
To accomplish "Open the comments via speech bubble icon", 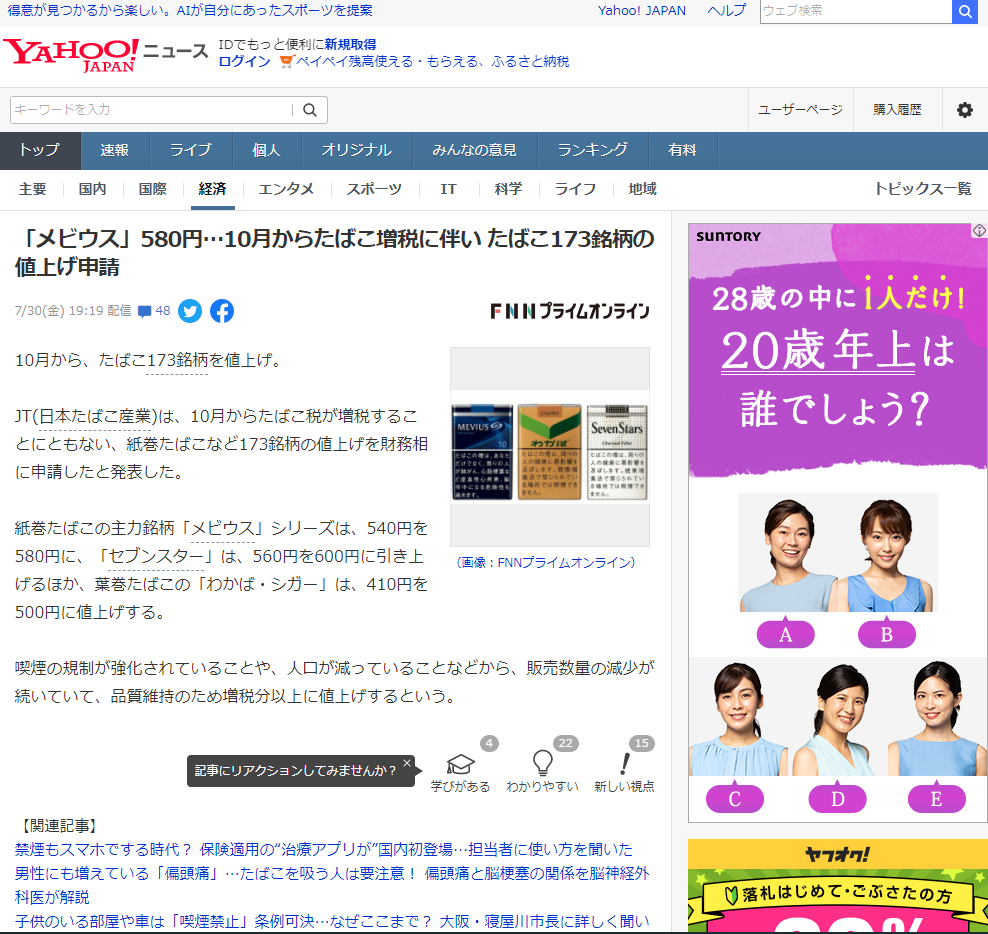I will pyautogui.click(x=145, y=311).
